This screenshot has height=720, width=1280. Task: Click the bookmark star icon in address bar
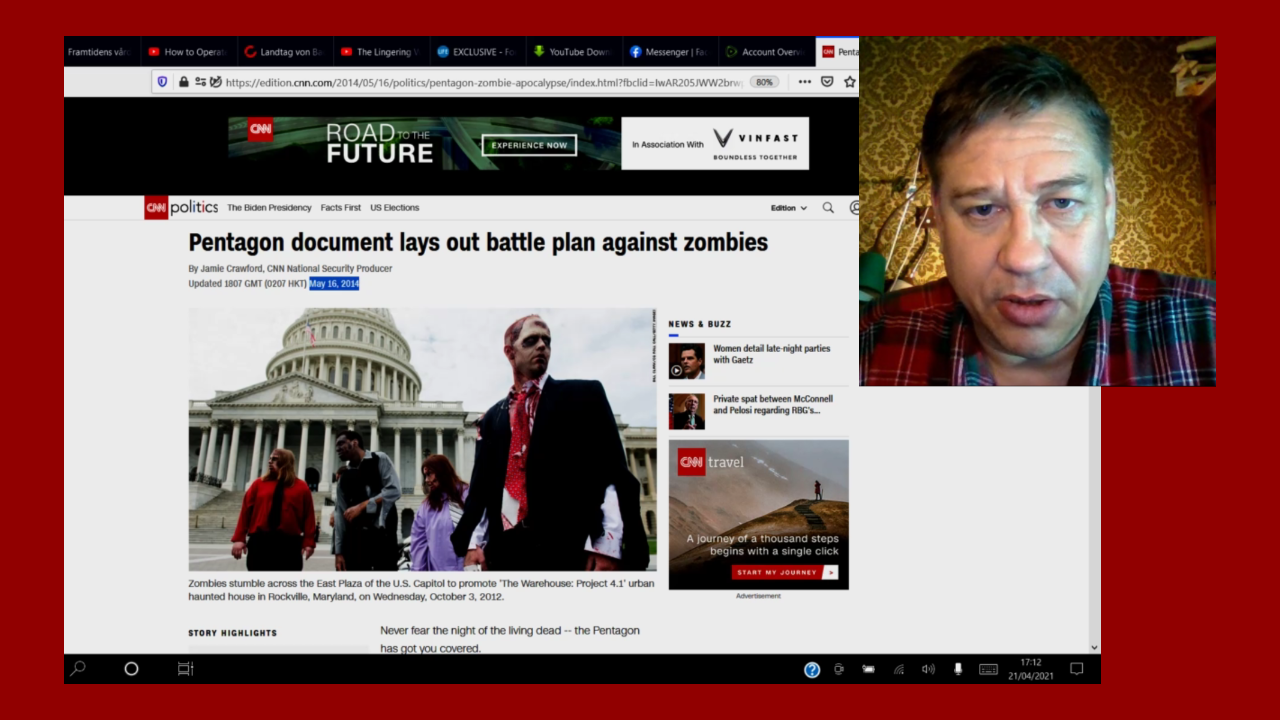[849, 82]
